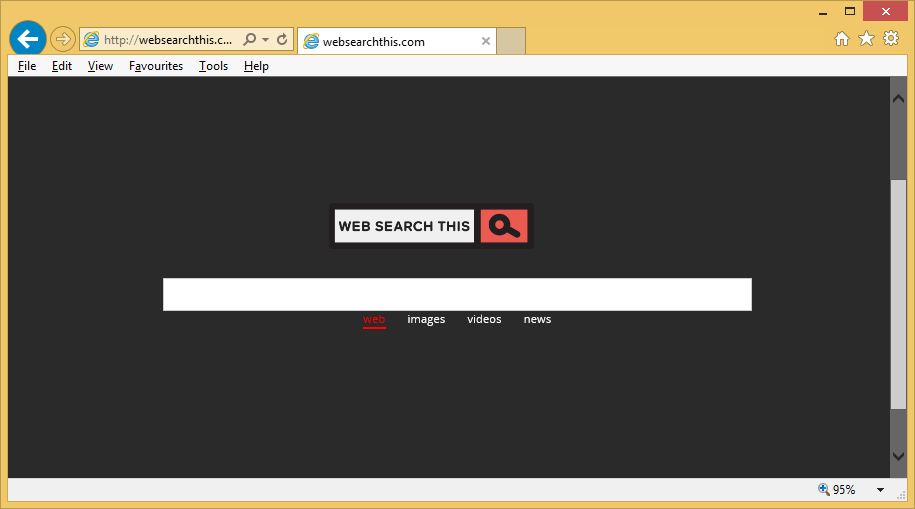Open the Favourites menu
Screen dimensions: 915x509
pos(156,66)
